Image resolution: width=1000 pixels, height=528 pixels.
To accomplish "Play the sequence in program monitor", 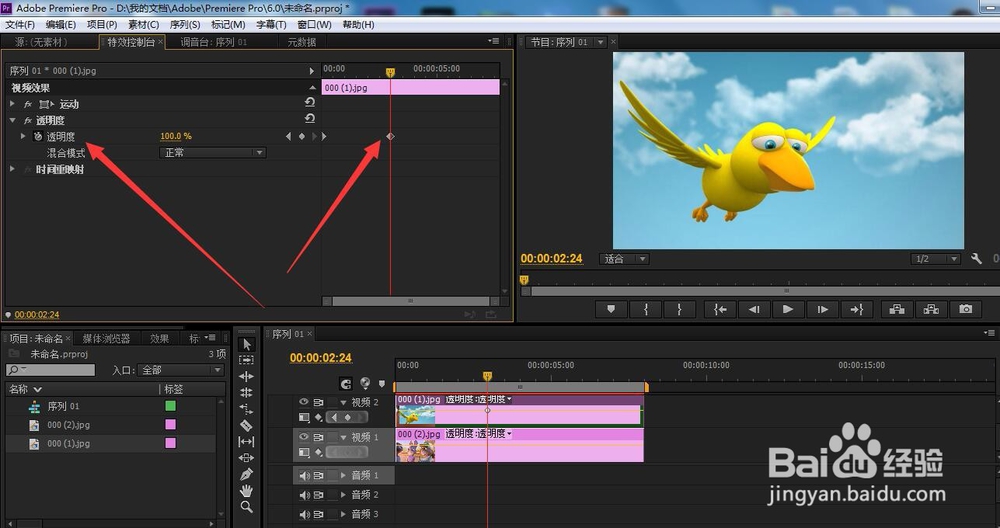I will tap(788, 309).
